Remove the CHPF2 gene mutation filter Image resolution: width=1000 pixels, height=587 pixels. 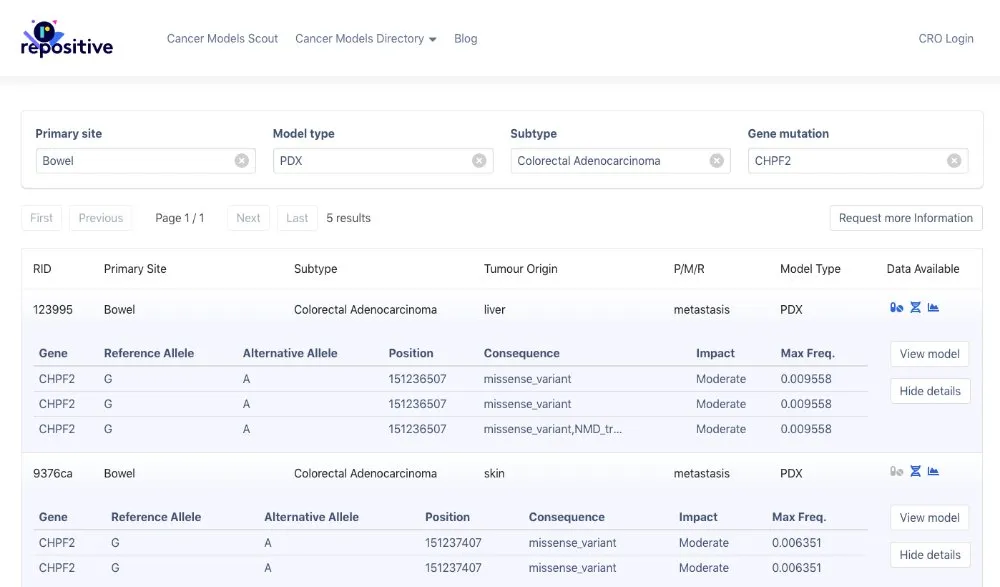(953, 160)
